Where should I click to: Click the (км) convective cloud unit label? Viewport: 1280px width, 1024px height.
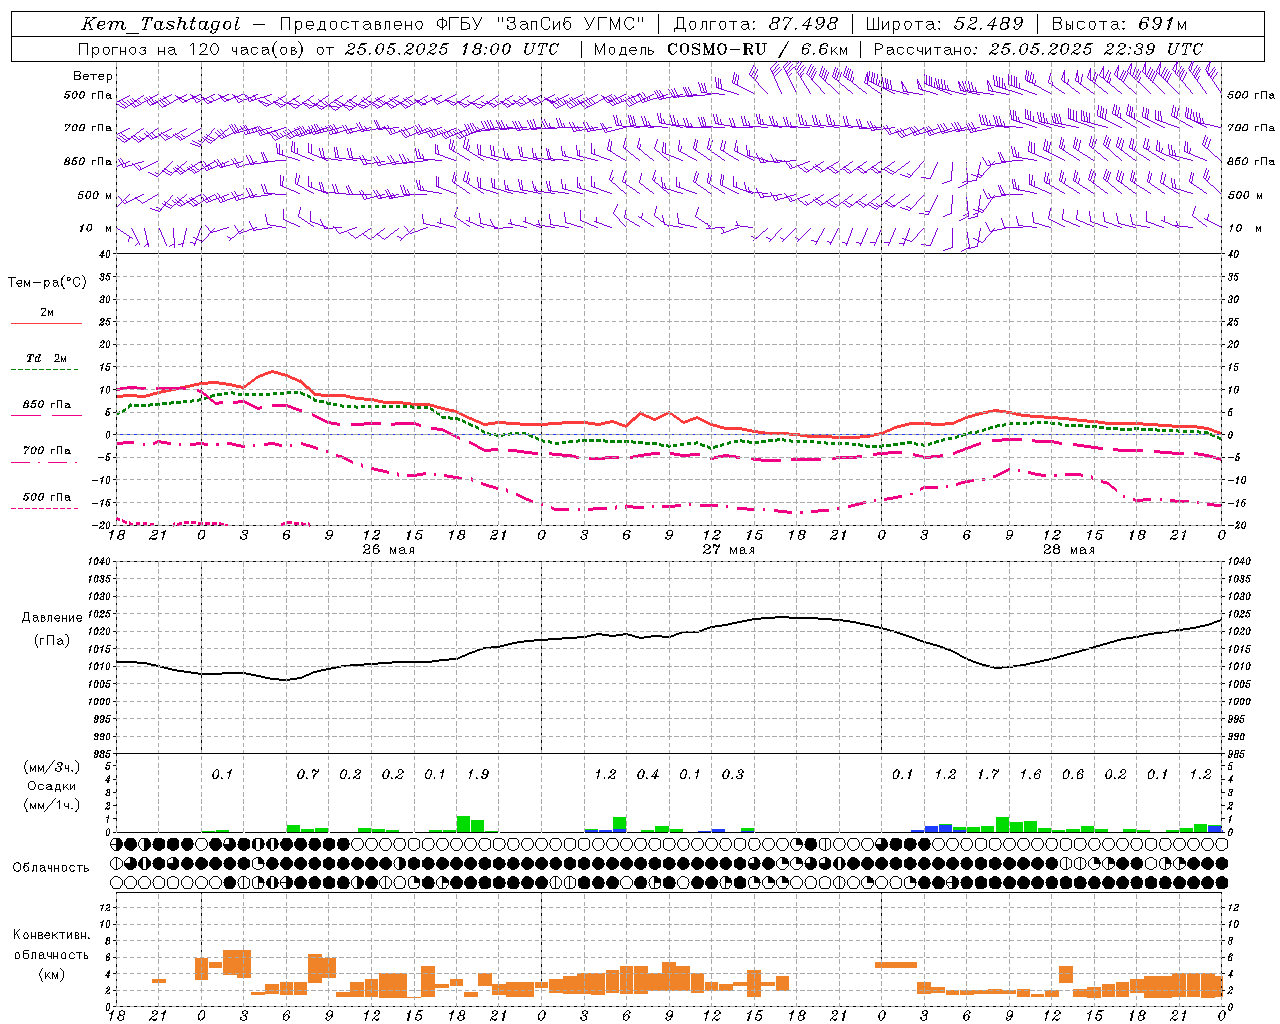[52, 974]
